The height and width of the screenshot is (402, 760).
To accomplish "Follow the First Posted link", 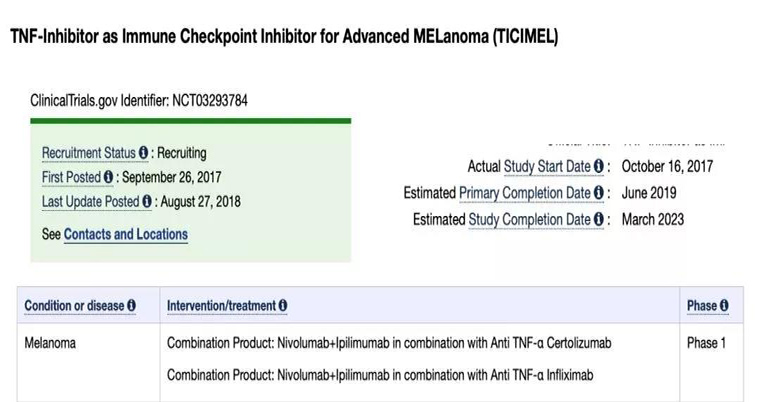I will coord(71,177).
